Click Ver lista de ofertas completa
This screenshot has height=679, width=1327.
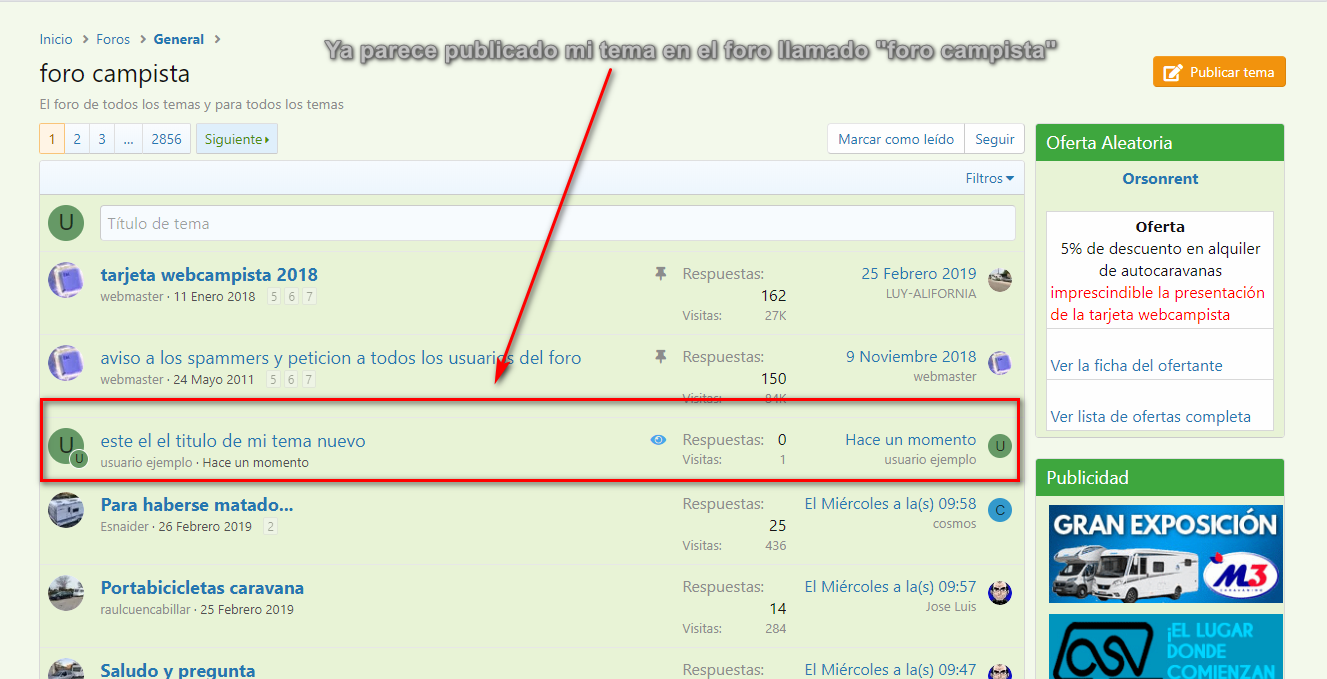tap(1150, 417)
